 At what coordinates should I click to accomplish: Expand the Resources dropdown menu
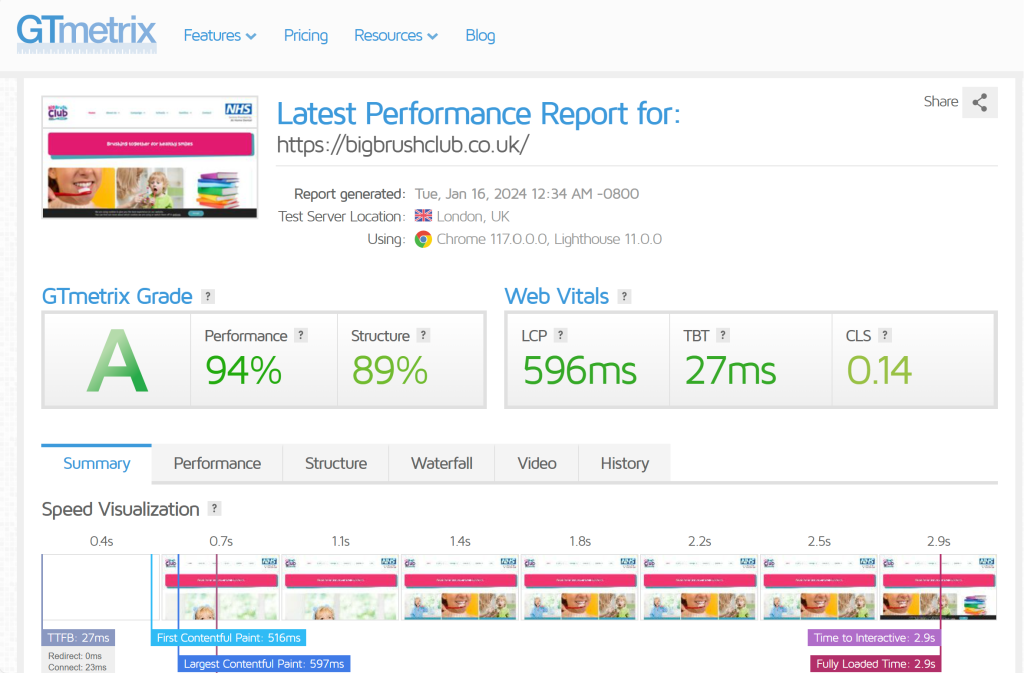[x=396, y=35]
